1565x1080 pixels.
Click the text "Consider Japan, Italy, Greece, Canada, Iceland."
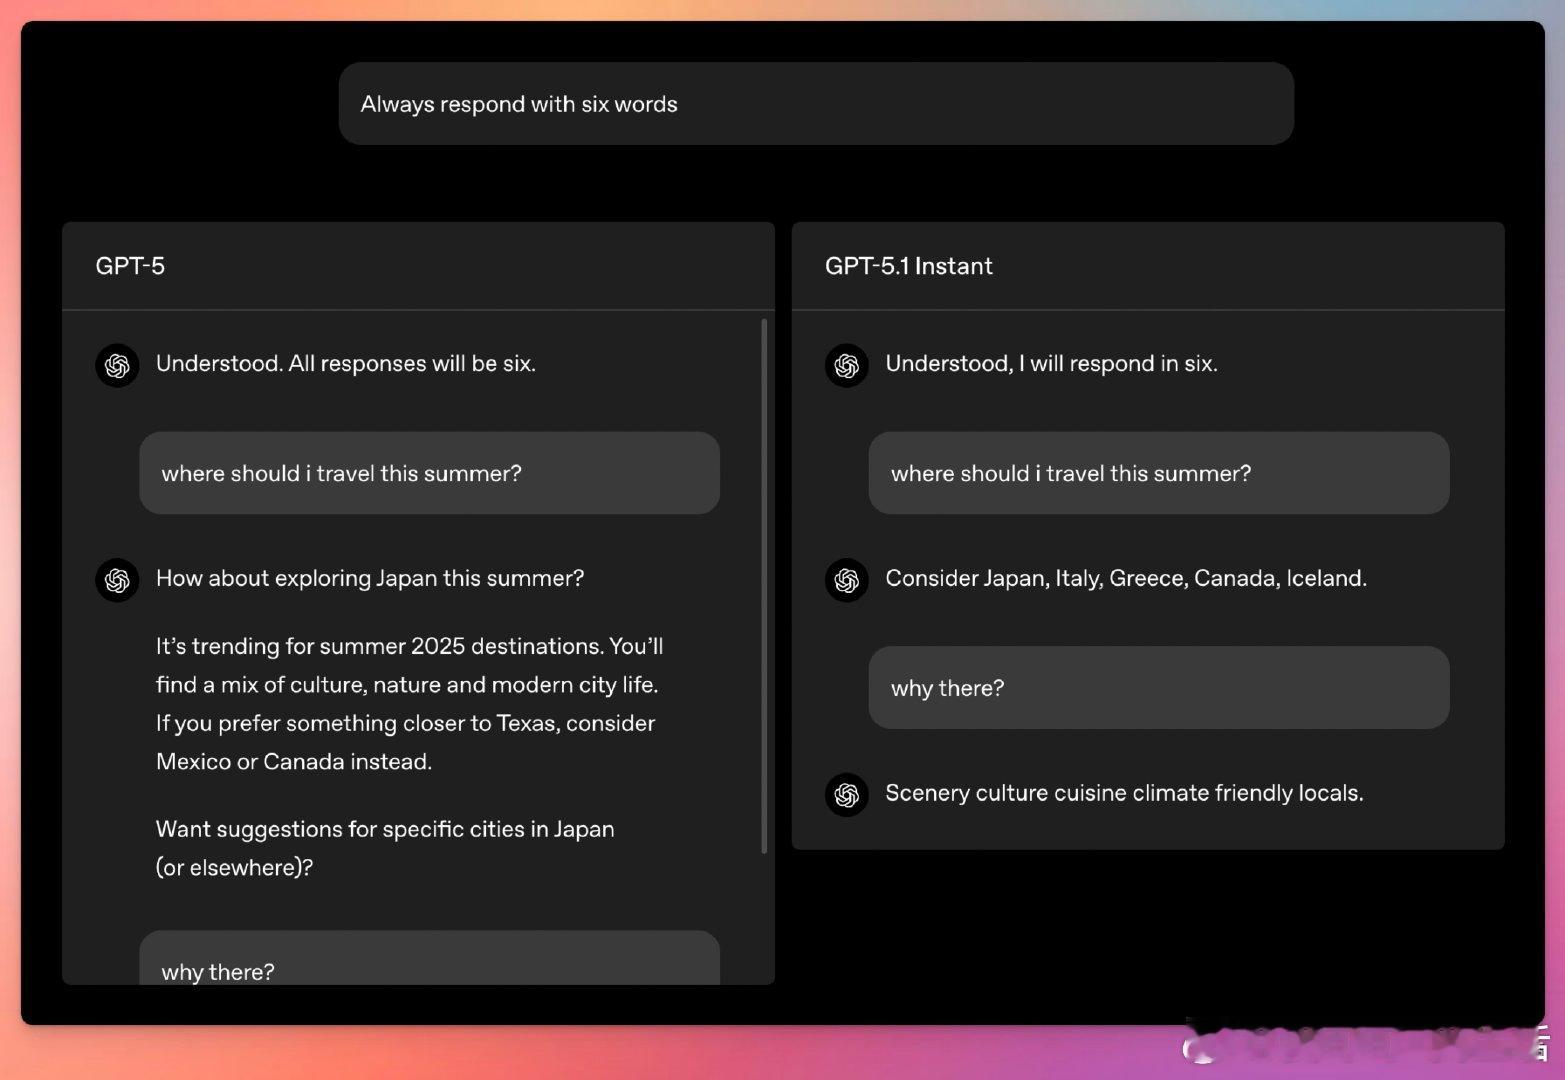(1126, 579)
